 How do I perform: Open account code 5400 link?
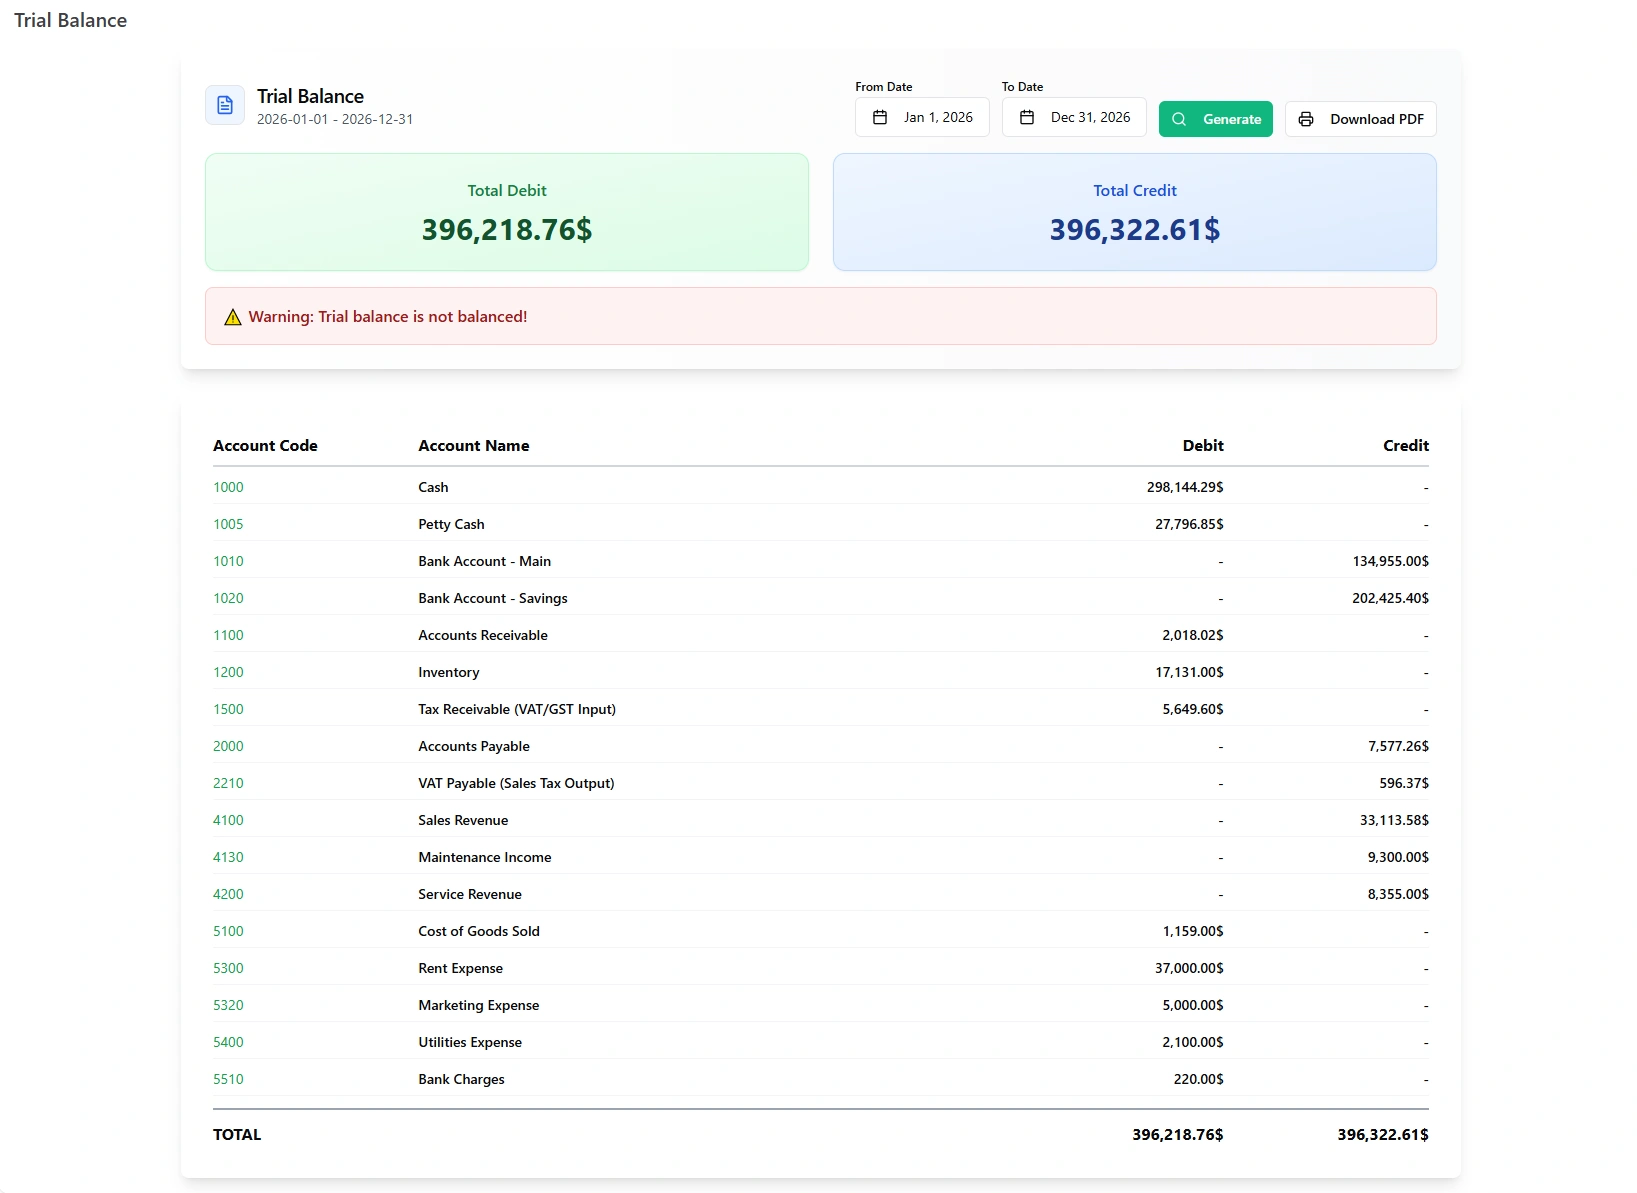tap(228, 1042)
